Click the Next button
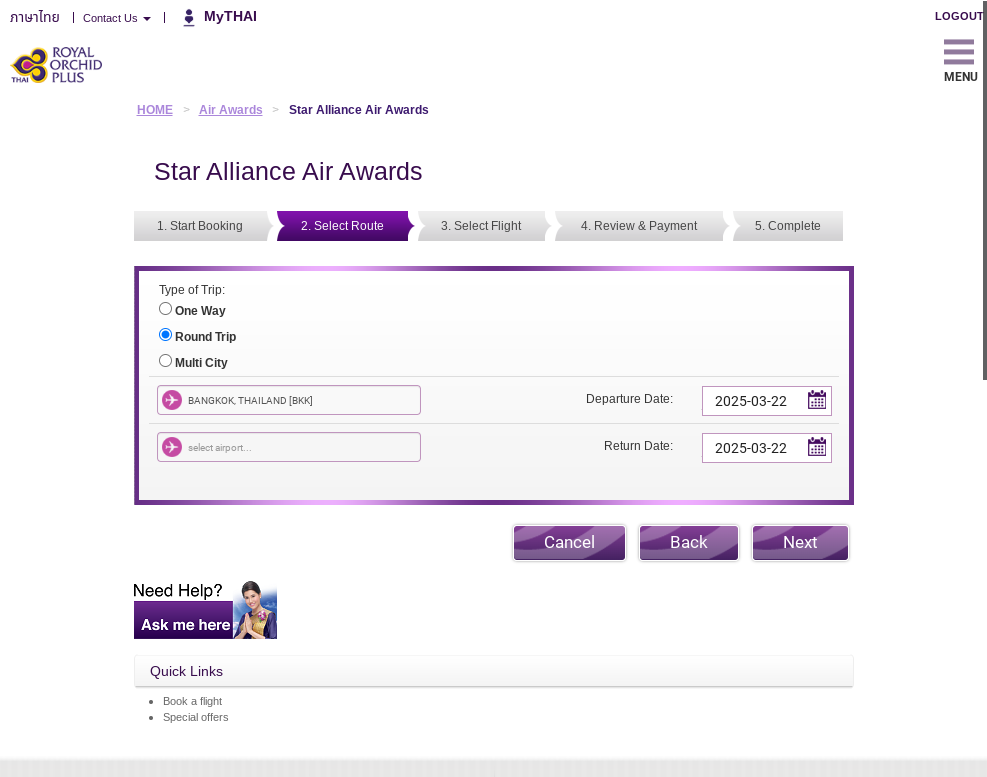Viewport: 987px width, 777px height. coord(800,543)
